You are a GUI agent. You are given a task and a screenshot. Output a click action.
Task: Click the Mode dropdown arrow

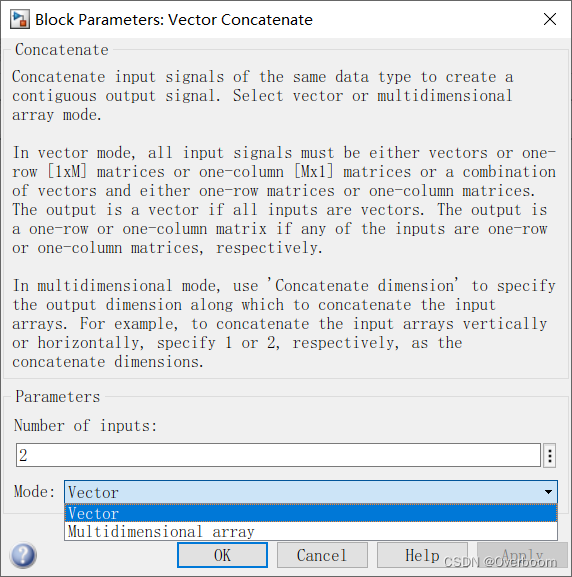pos(548,492)
